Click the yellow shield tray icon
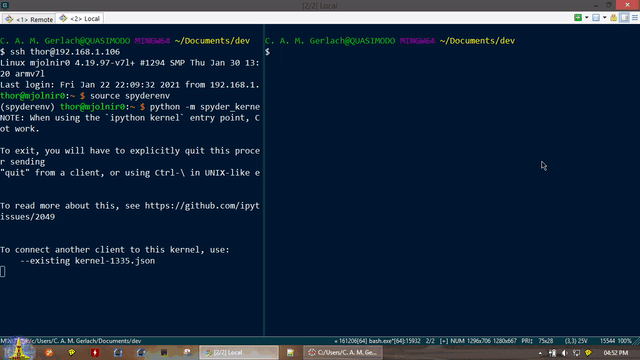Image resolution: width=640 pixels, height=360 pixels. (588, 353)
